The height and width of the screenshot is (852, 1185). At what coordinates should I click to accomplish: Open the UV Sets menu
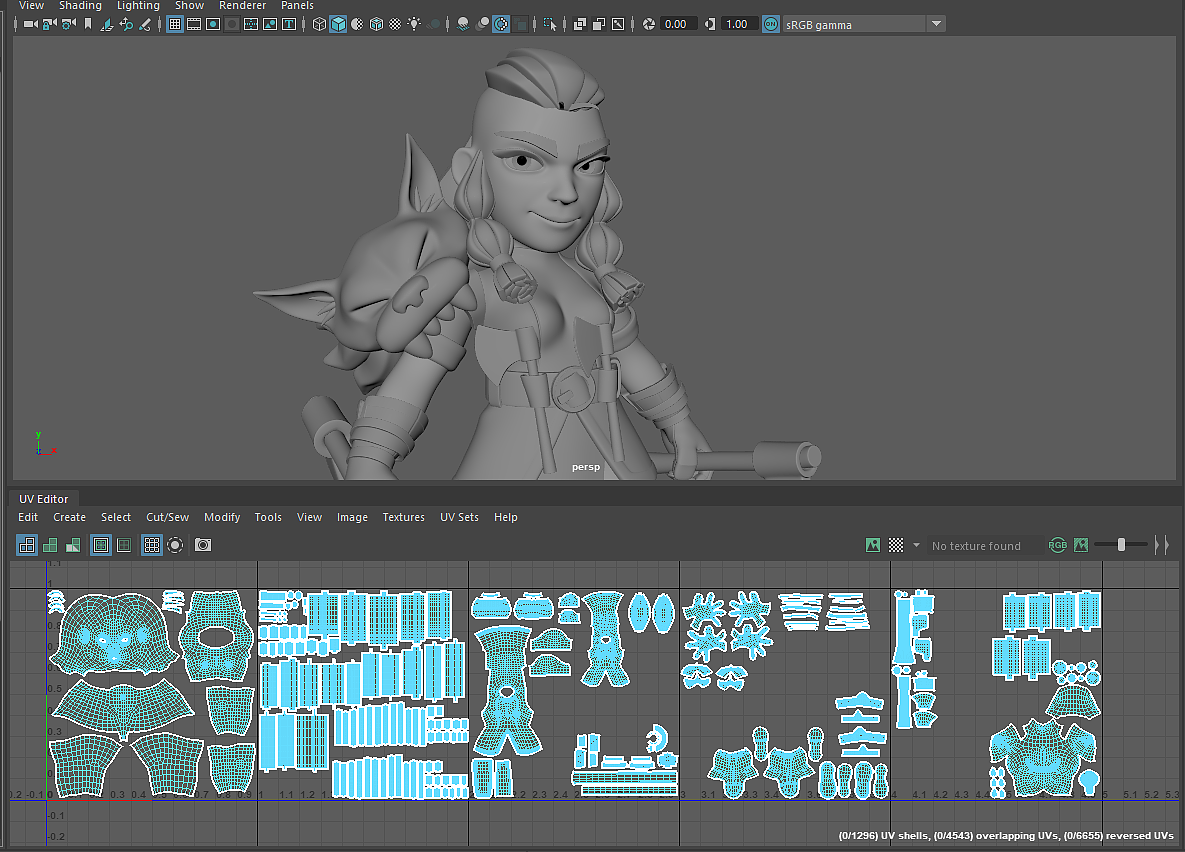[x=459, y=517]
